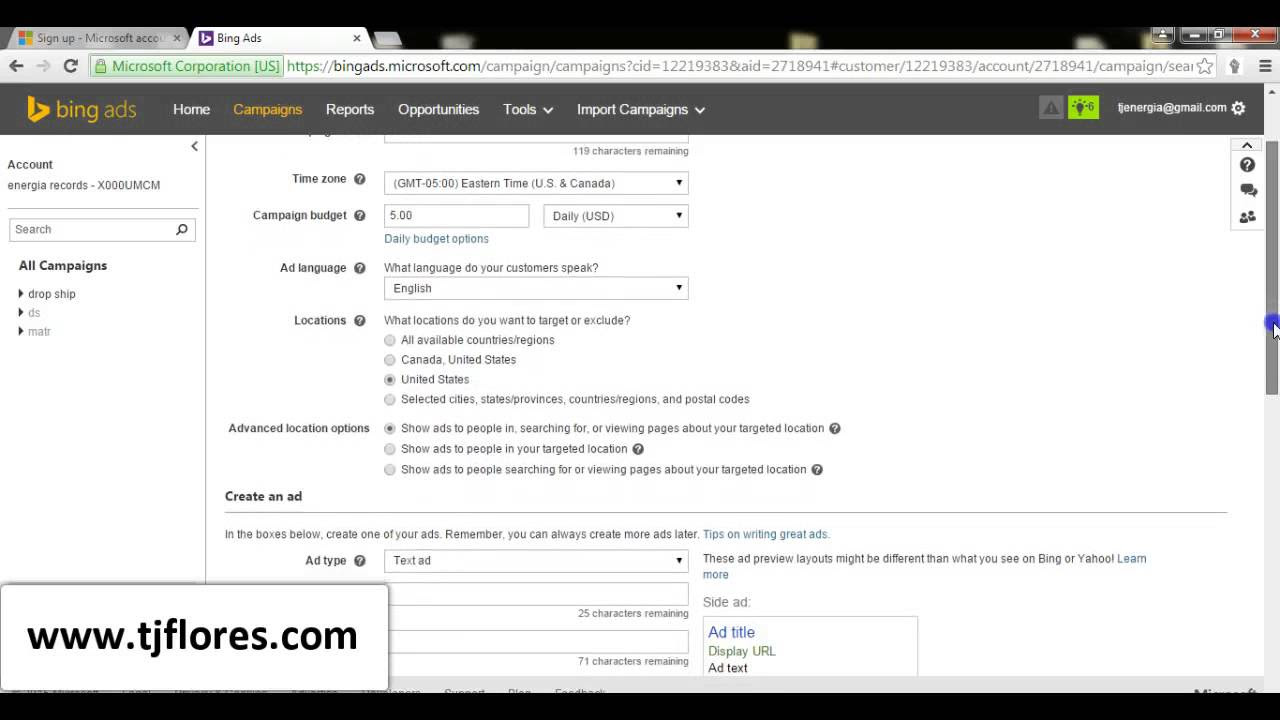Open Opportunities tab
This screenshot has height=720, width=1280.
pyautogui.click(x=438, y=109)
